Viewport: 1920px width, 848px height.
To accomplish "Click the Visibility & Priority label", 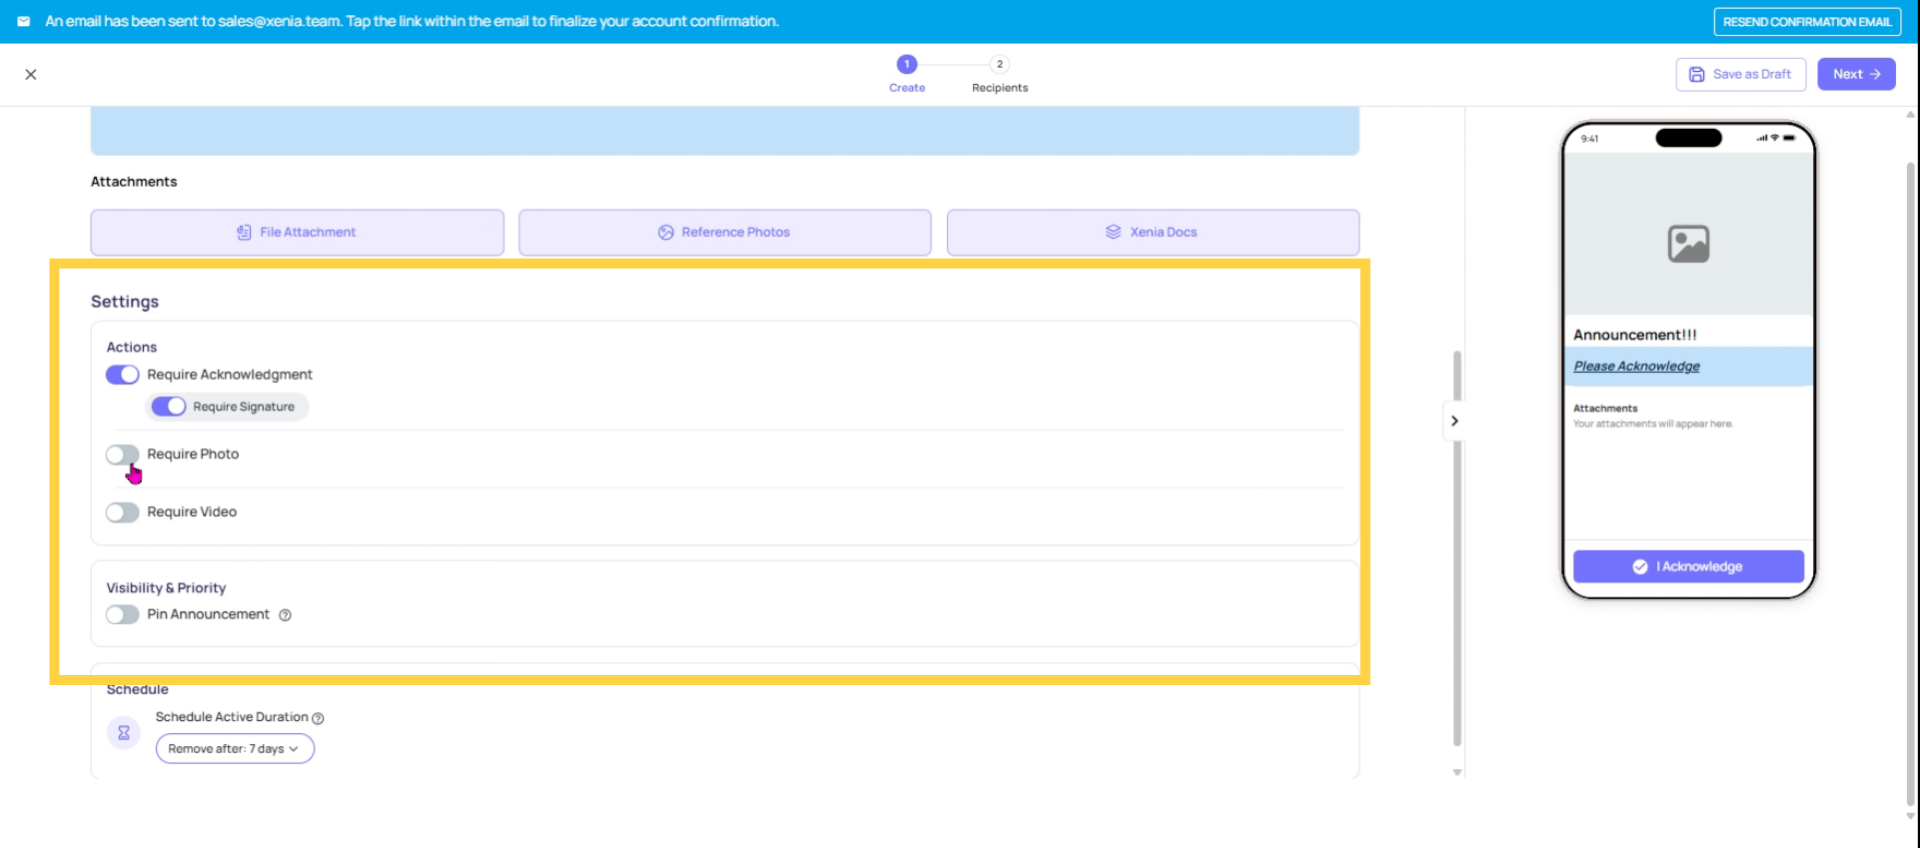I will click(166, 588).
